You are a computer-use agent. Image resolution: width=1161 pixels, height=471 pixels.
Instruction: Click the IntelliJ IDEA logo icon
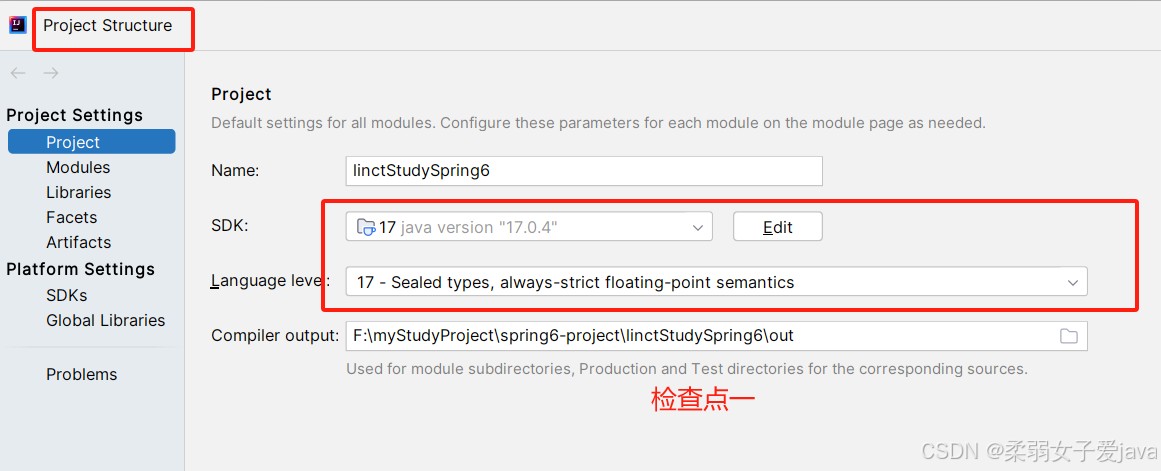(18, 25)
